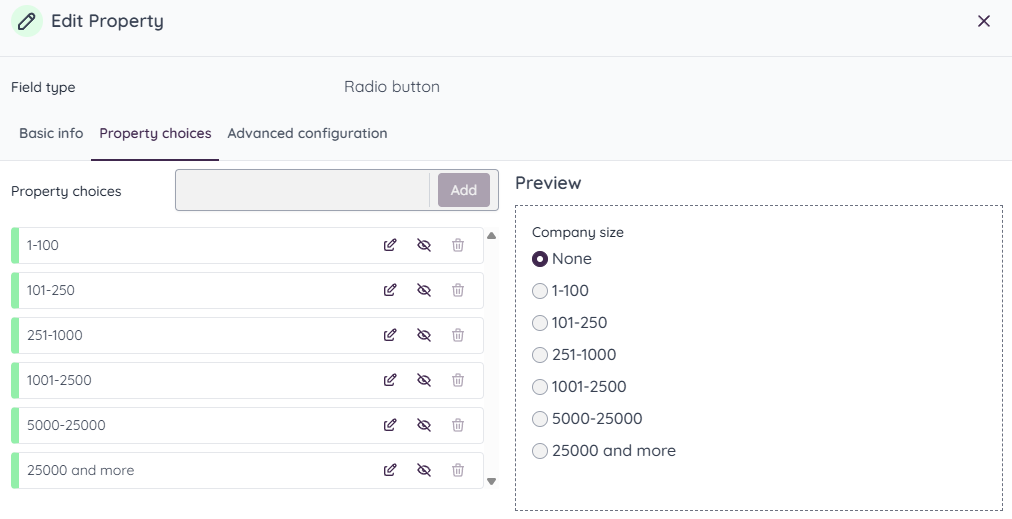This screenshot has width=1012, height=519.
Task: Click the Field type label
Action: 43,87
